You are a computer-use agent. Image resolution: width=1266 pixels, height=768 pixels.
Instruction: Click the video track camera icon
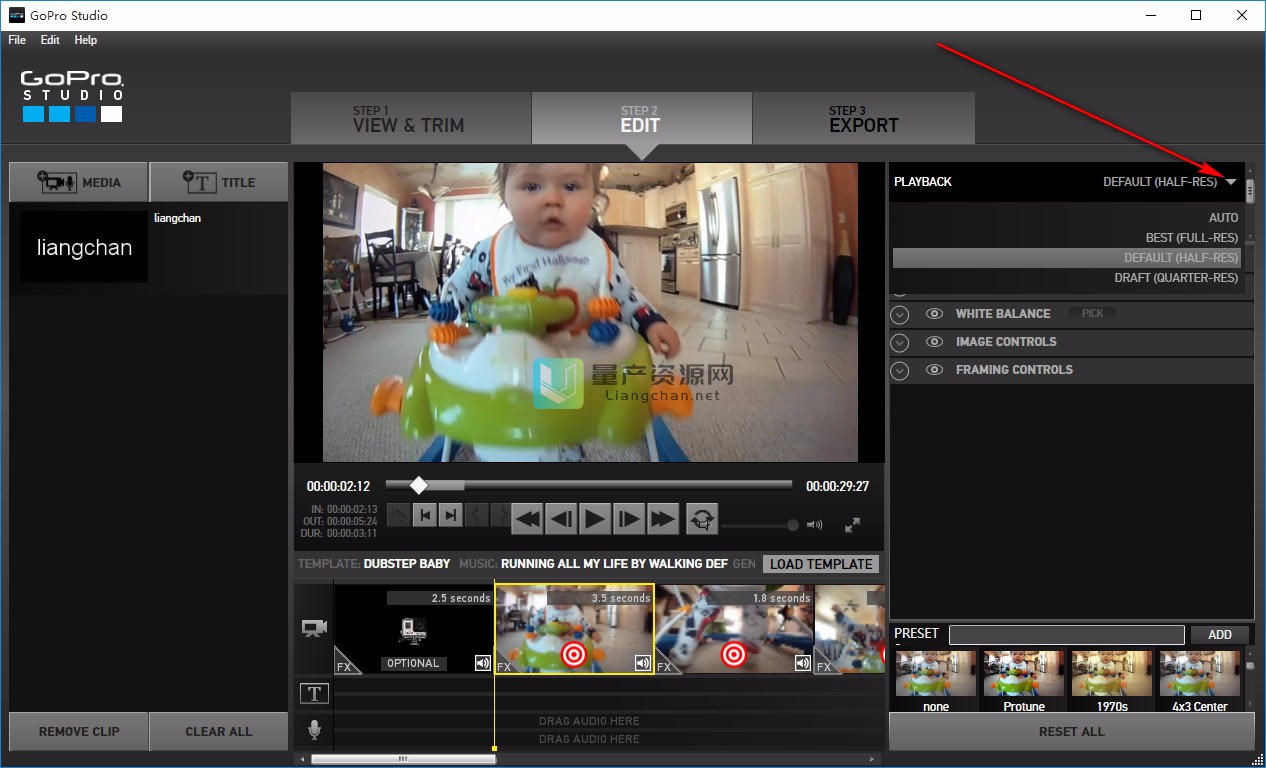tap(315, 629)
